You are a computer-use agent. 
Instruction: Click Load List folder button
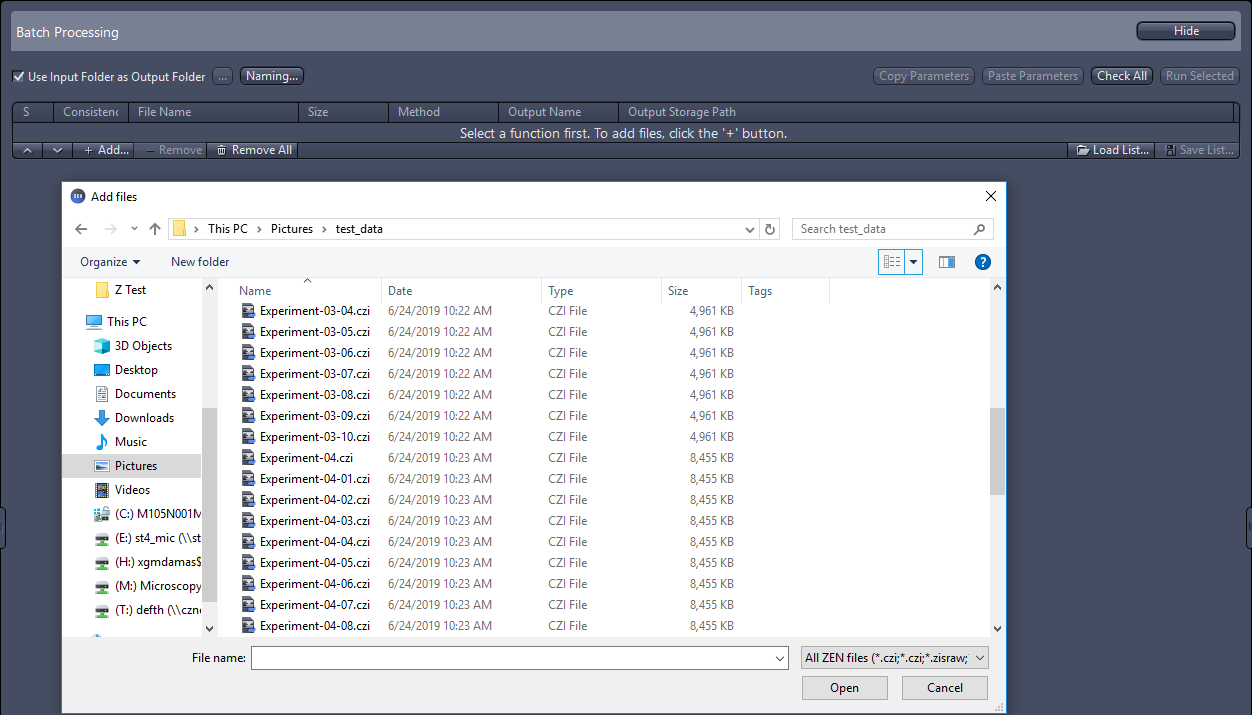click(x=1111, y=150)
